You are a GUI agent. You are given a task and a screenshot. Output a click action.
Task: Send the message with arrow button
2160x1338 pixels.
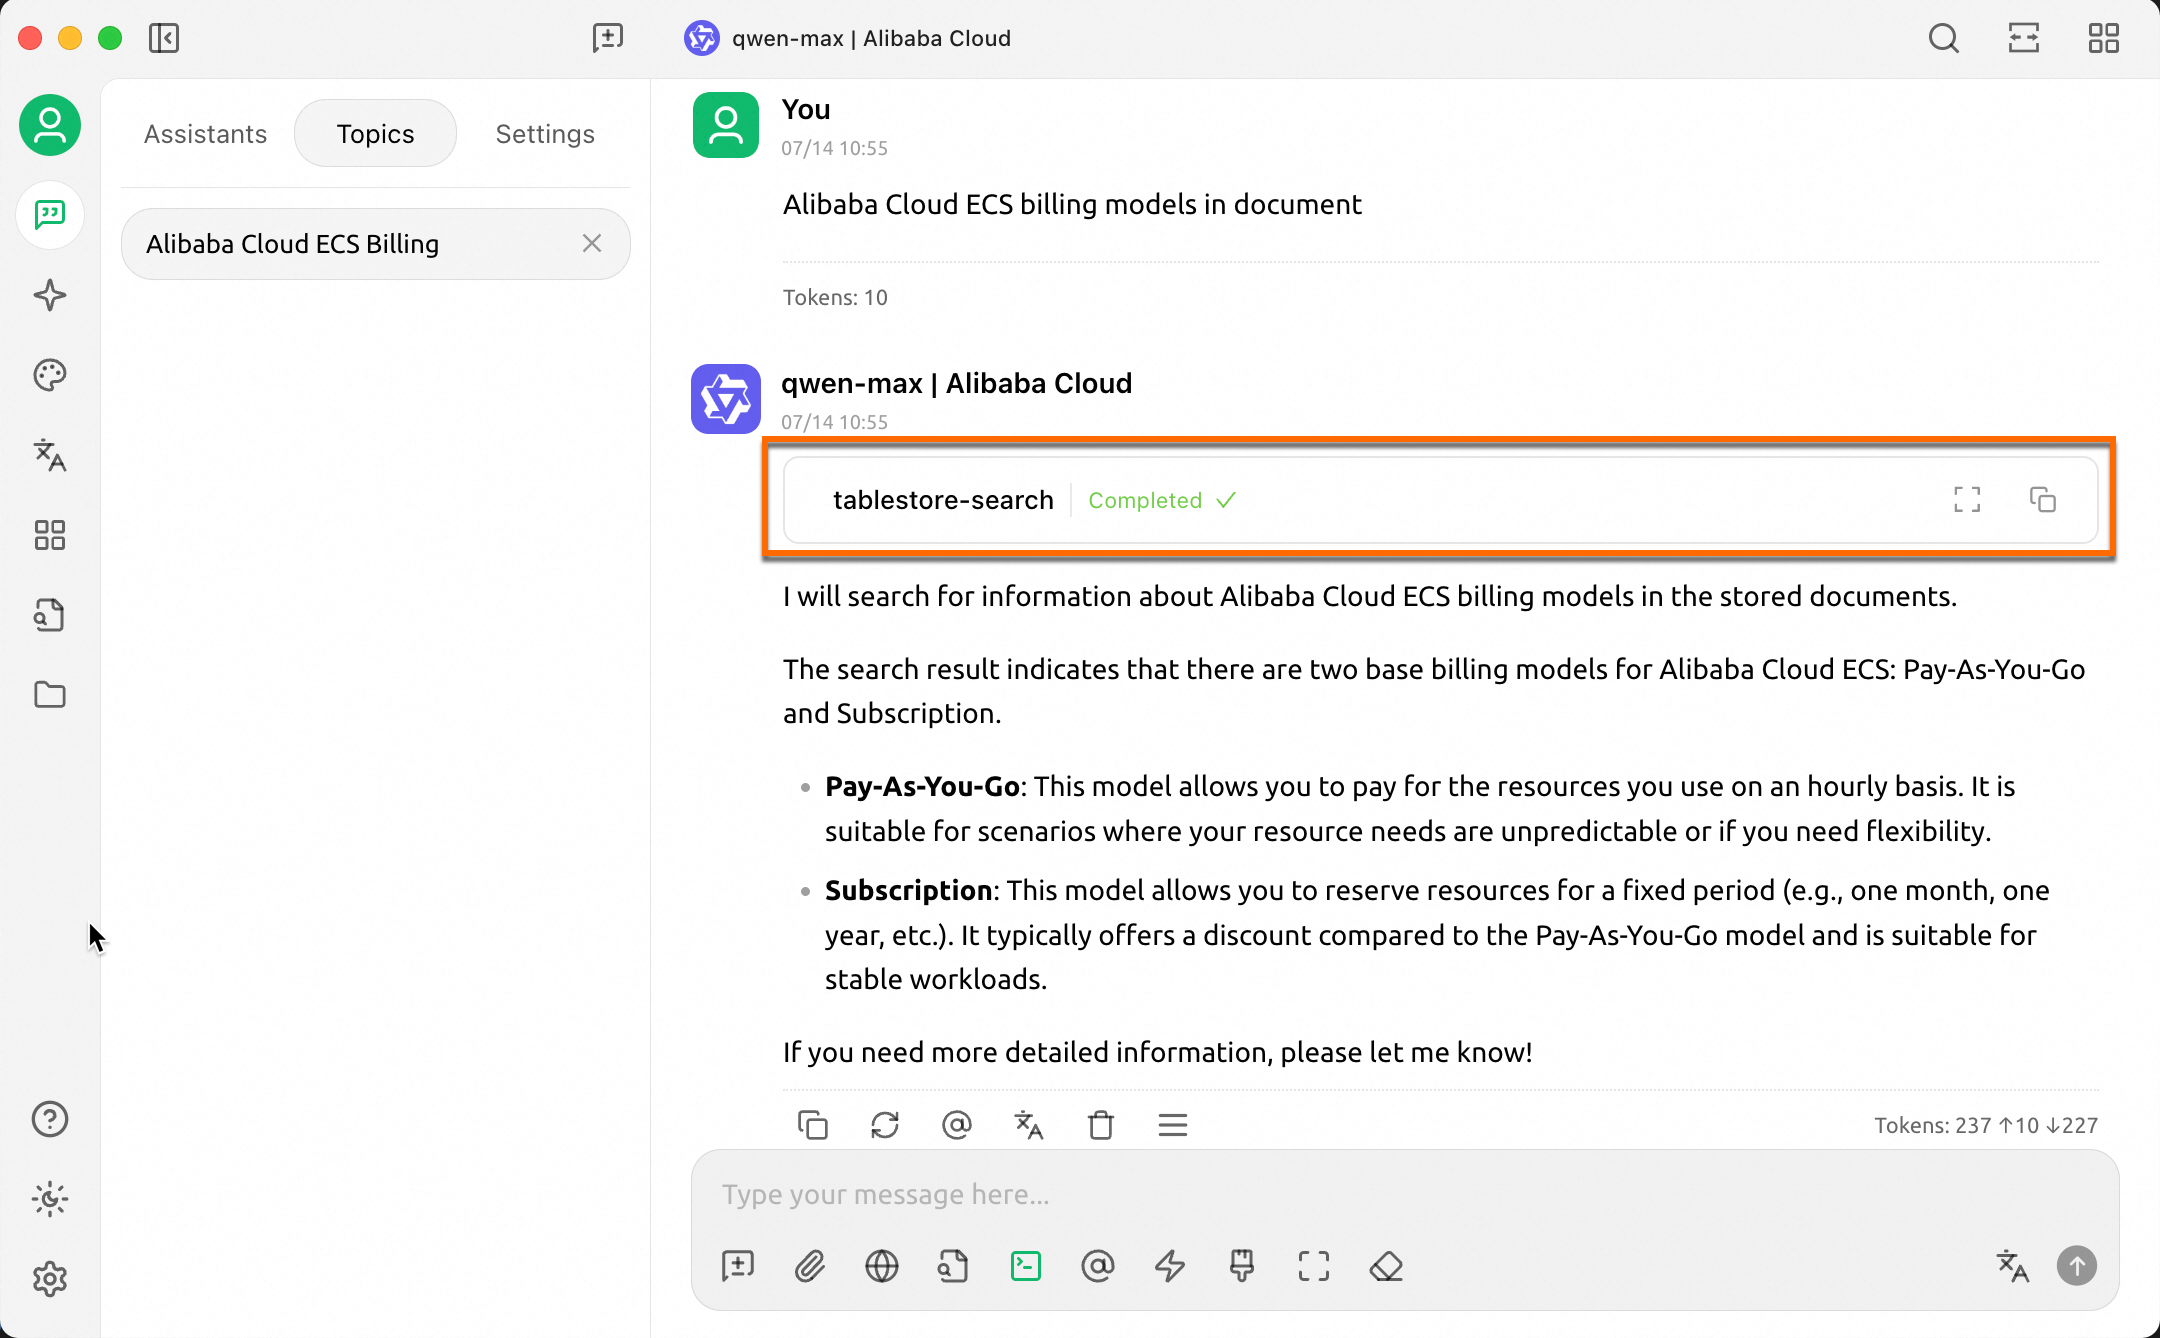click(2077, 1266)
